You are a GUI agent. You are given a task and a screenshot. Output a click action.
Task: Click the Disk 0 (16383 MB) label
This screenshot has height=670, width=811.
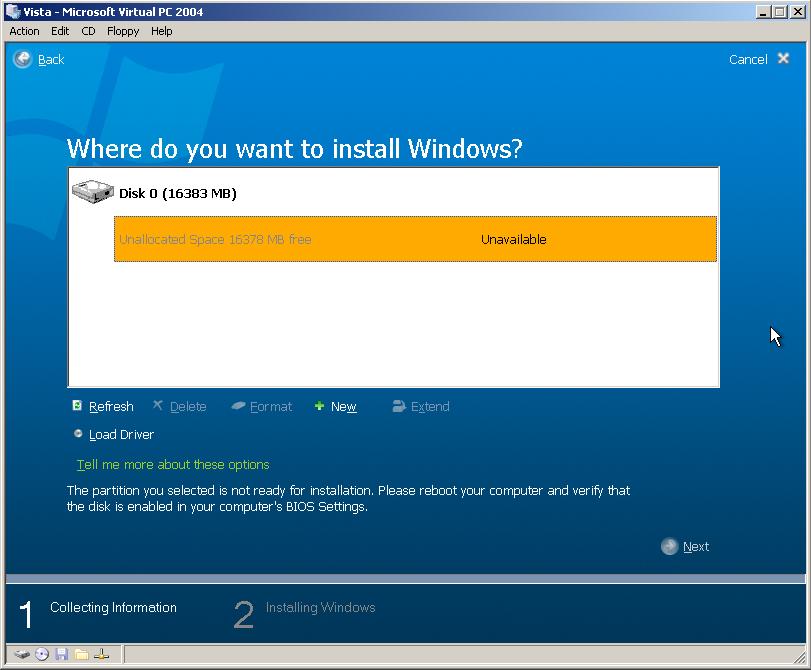pyautogui.click(x=177, y=193)
